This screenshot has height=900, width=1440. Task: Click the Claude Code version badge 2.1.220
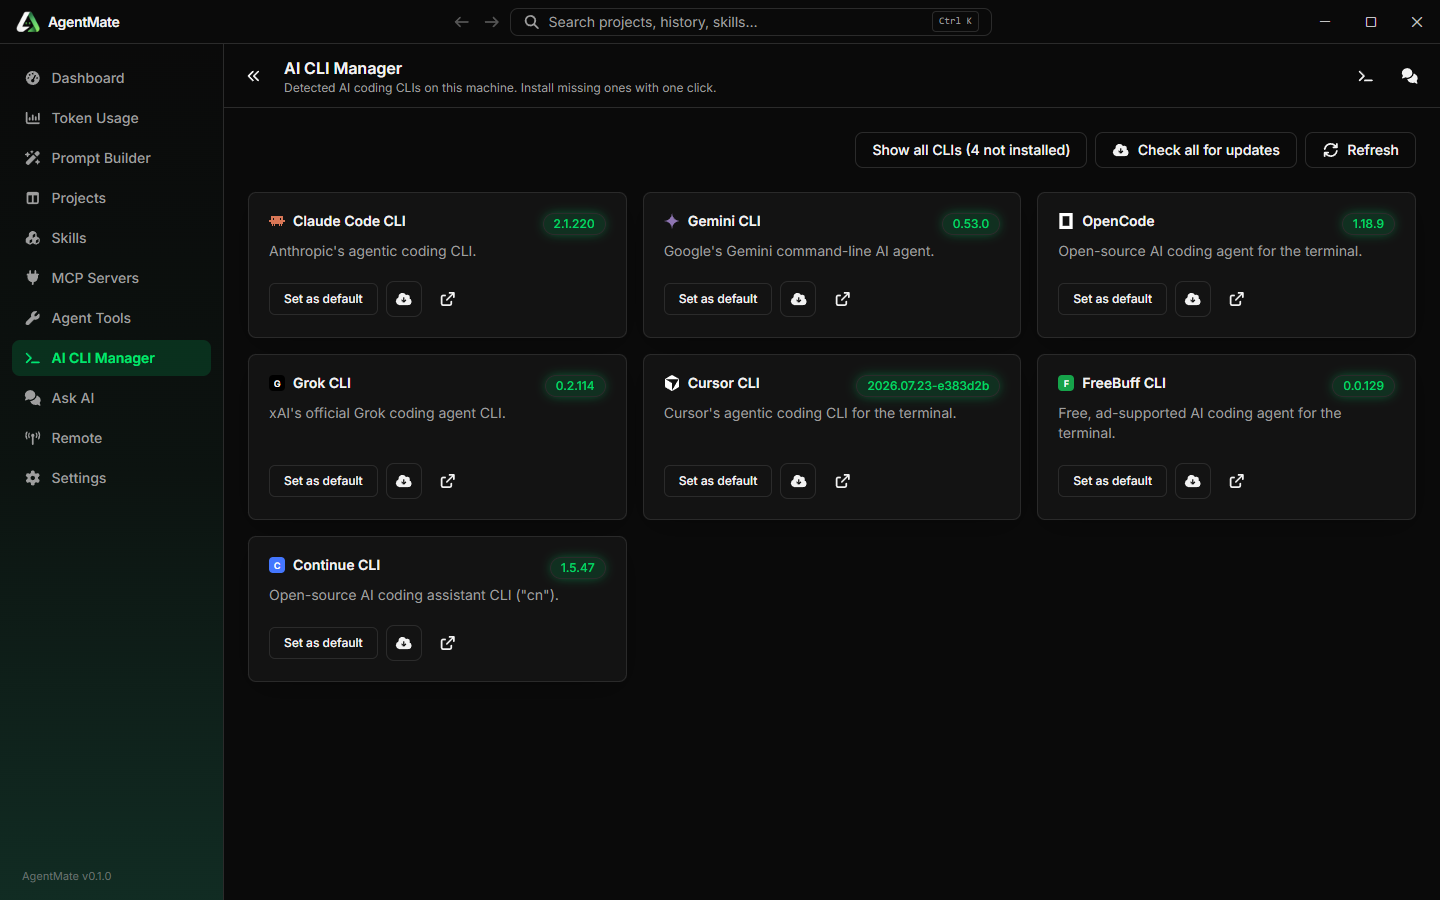click(x=574, y=224)
